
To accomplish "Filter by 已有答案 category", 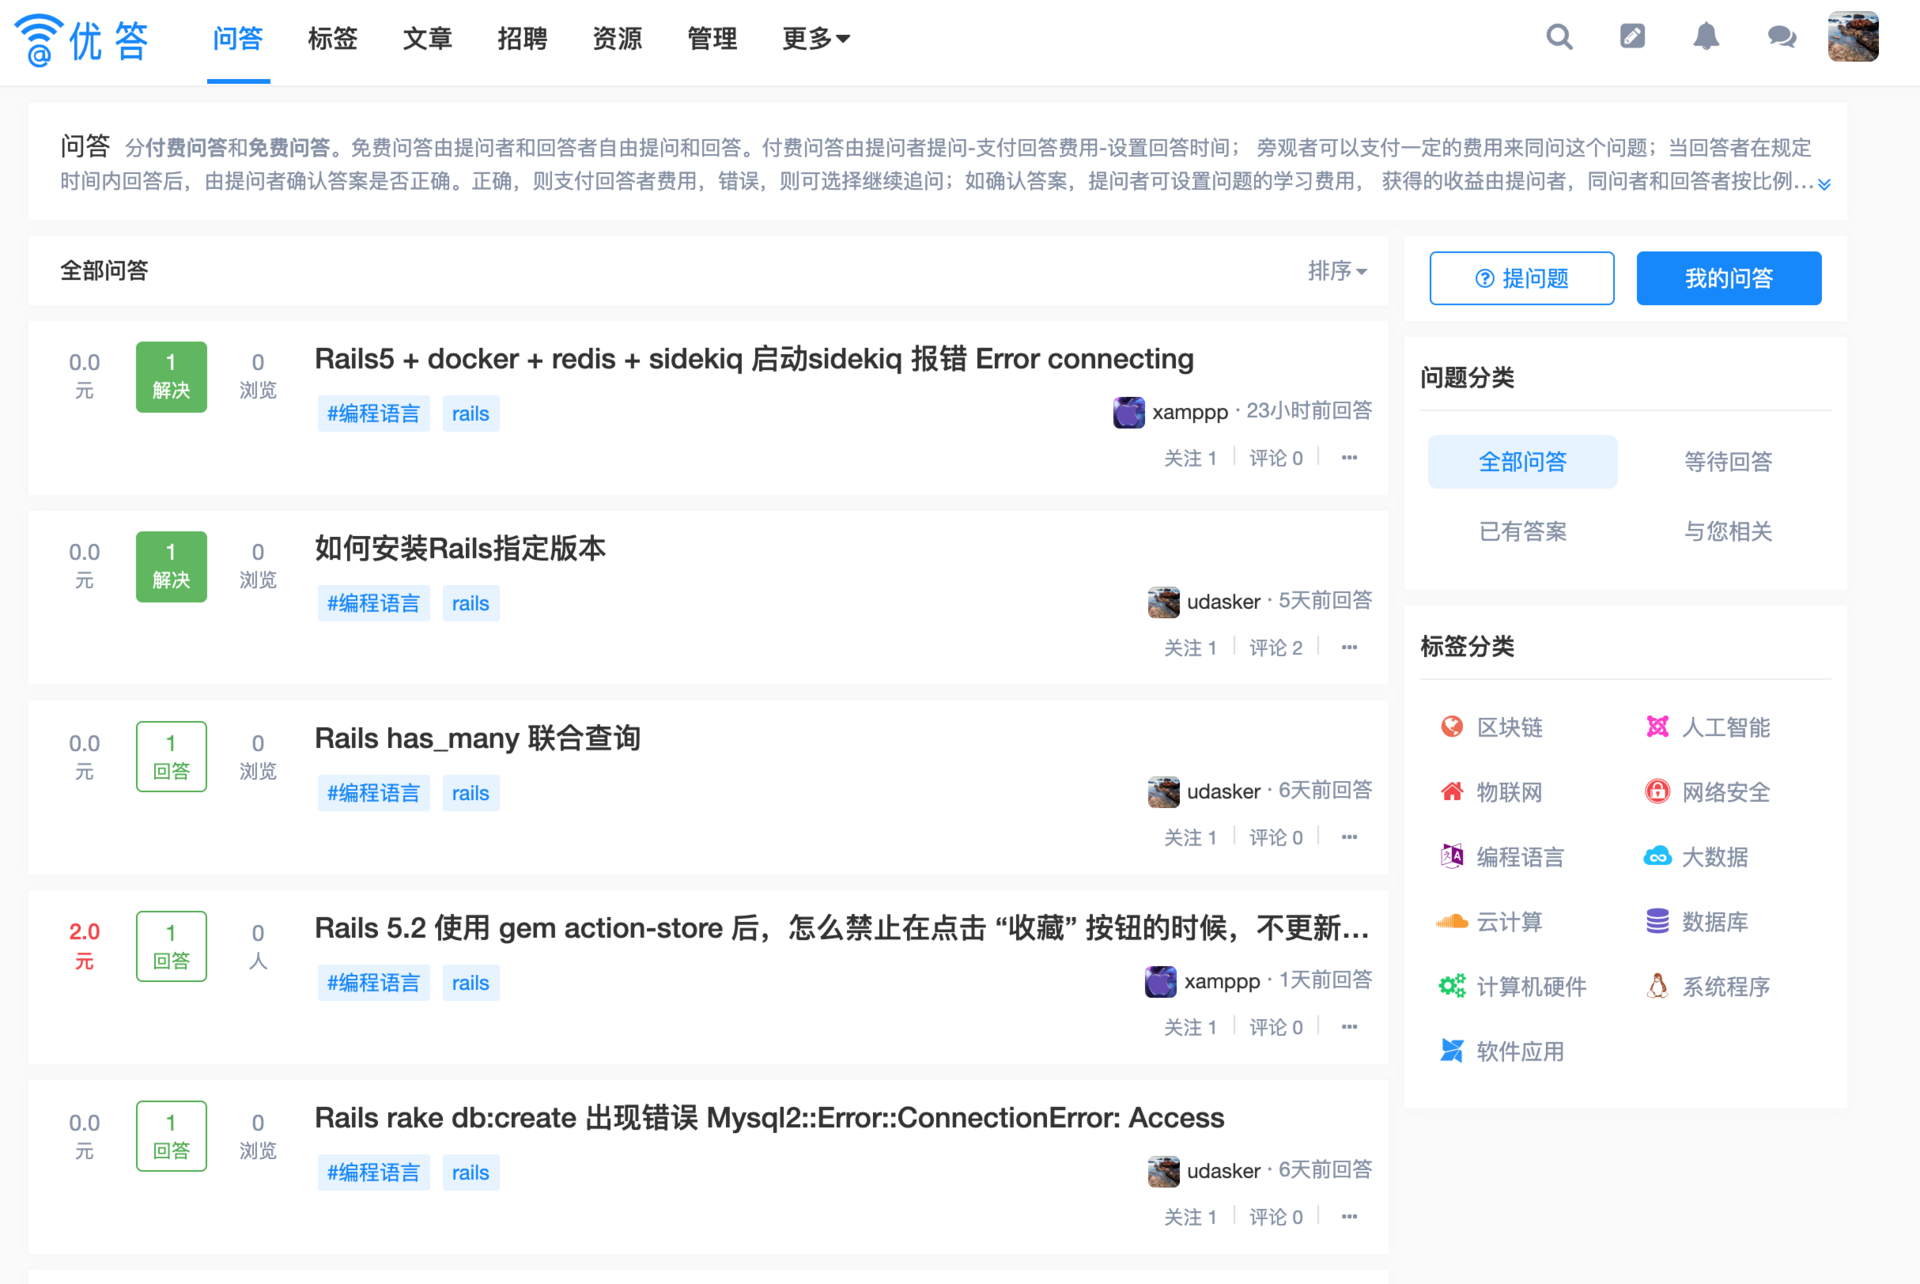I will [1522, 531].
